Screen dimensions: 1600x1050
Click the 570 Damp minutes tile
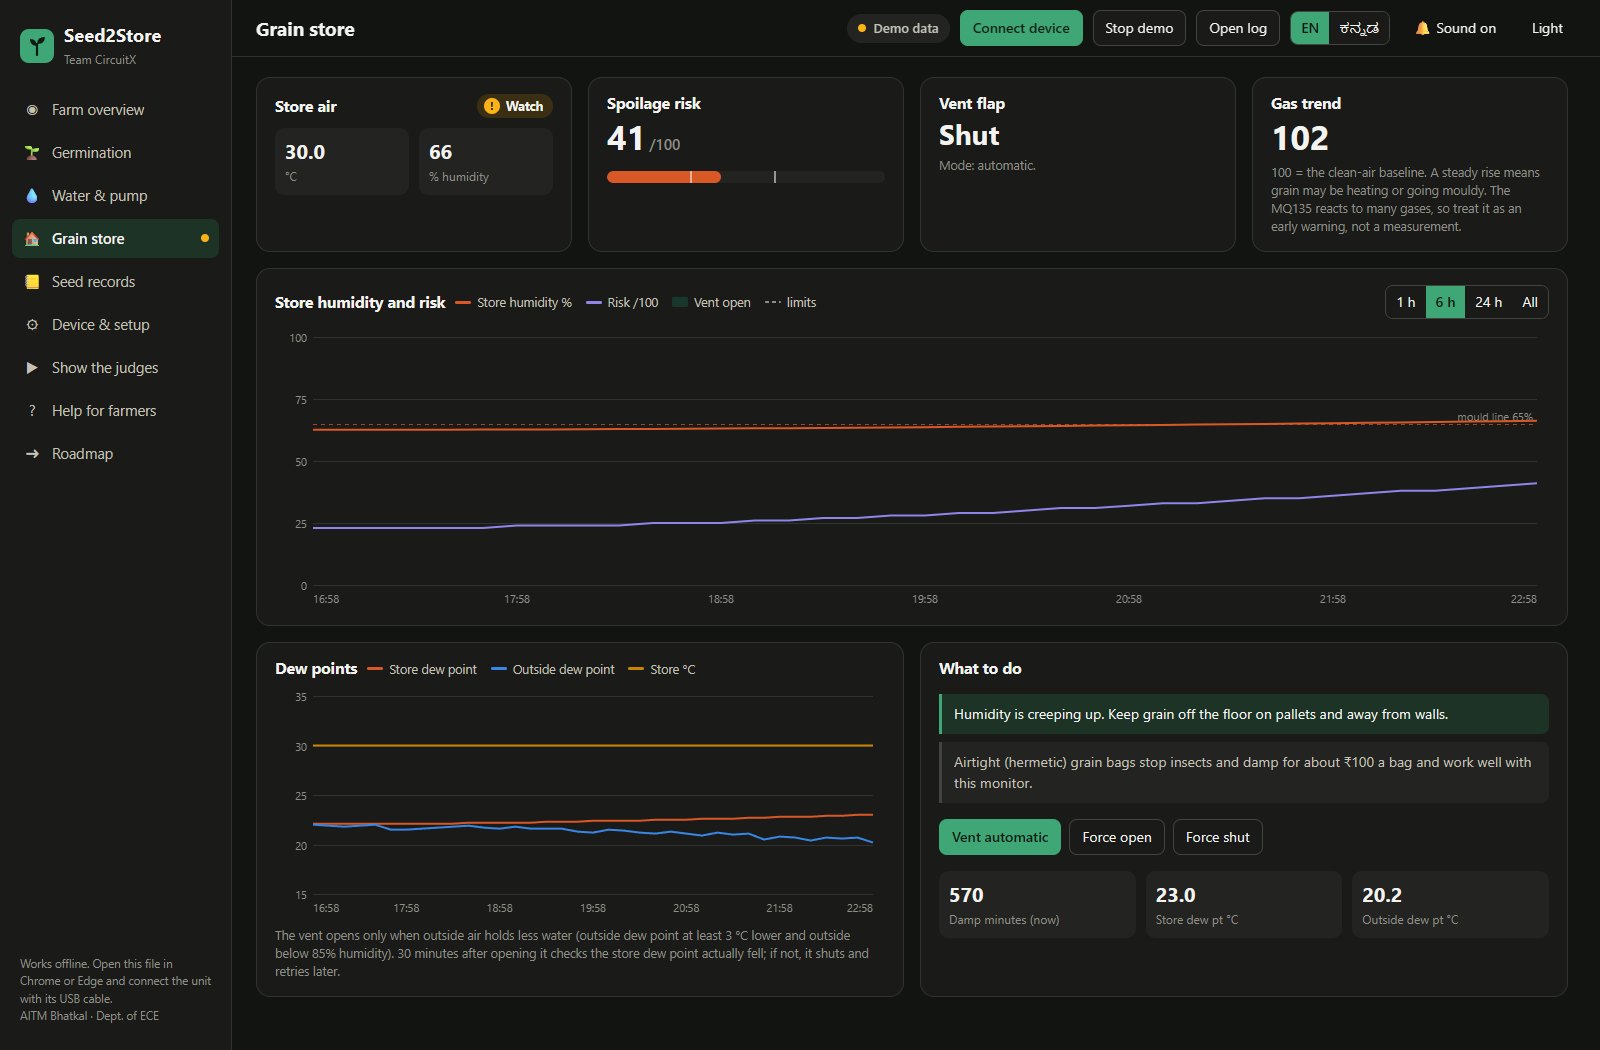[1037, 905]
